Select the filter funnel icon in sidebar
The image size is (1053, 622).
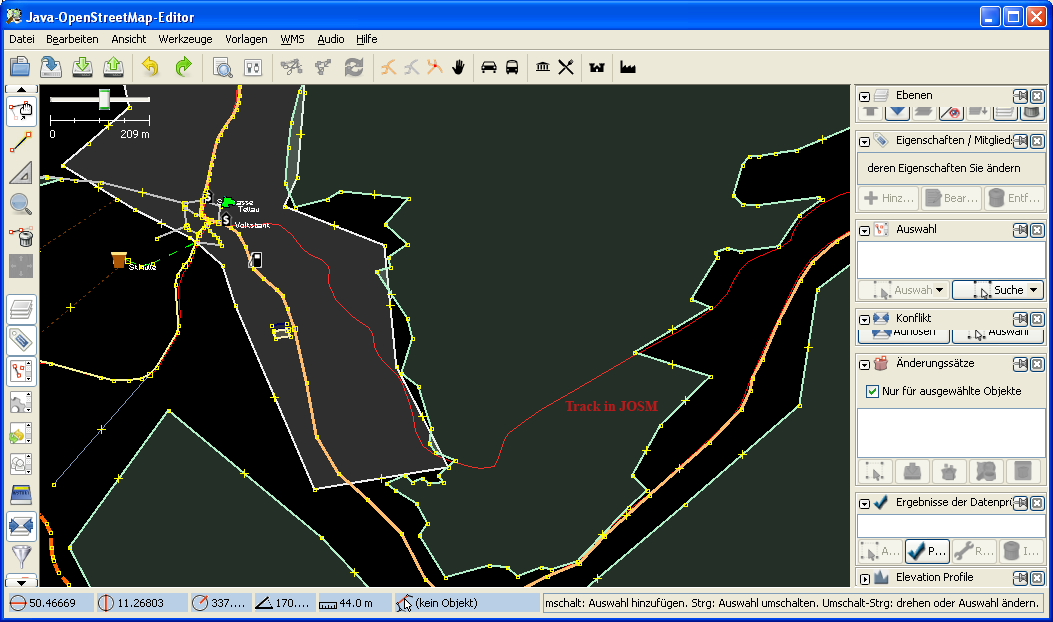click(21, 556)
